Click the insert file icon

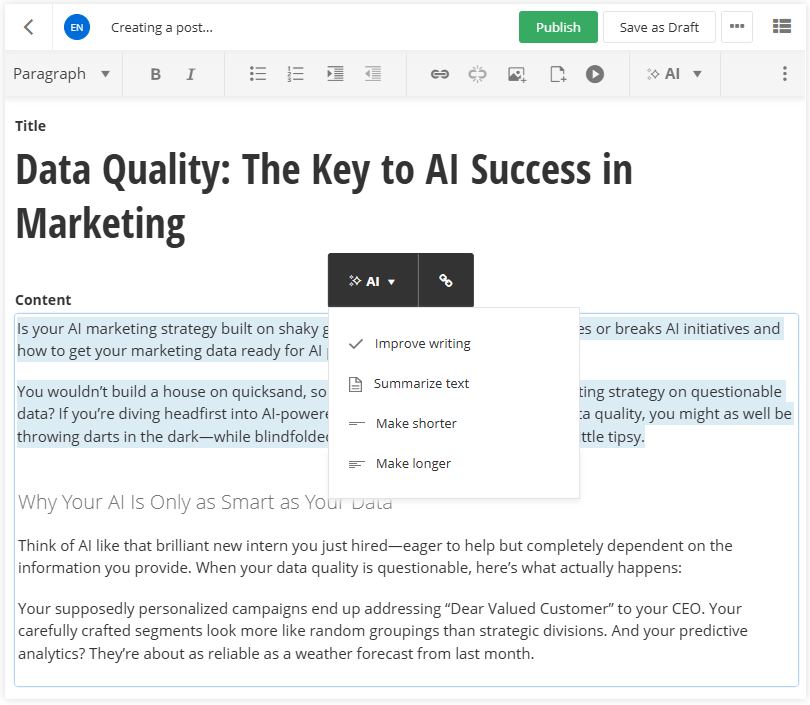[557, 74]
